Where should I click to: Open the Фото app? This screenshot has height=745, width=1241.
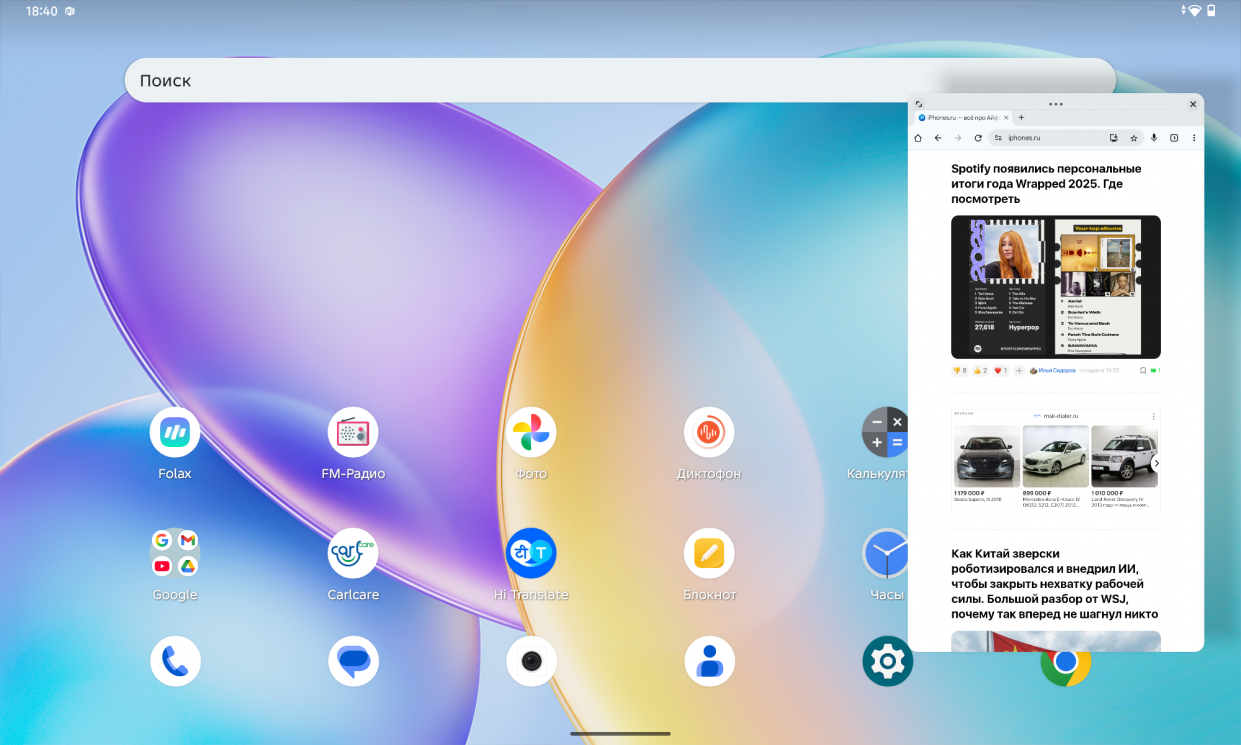pos(531,432)
